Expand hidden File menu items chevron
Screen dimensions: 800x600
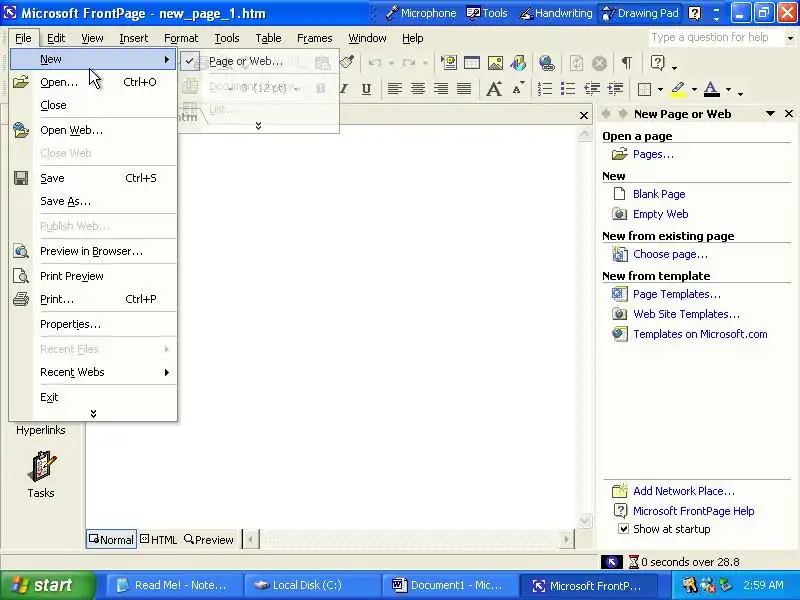pyautogui.click(x=93, y=413)
